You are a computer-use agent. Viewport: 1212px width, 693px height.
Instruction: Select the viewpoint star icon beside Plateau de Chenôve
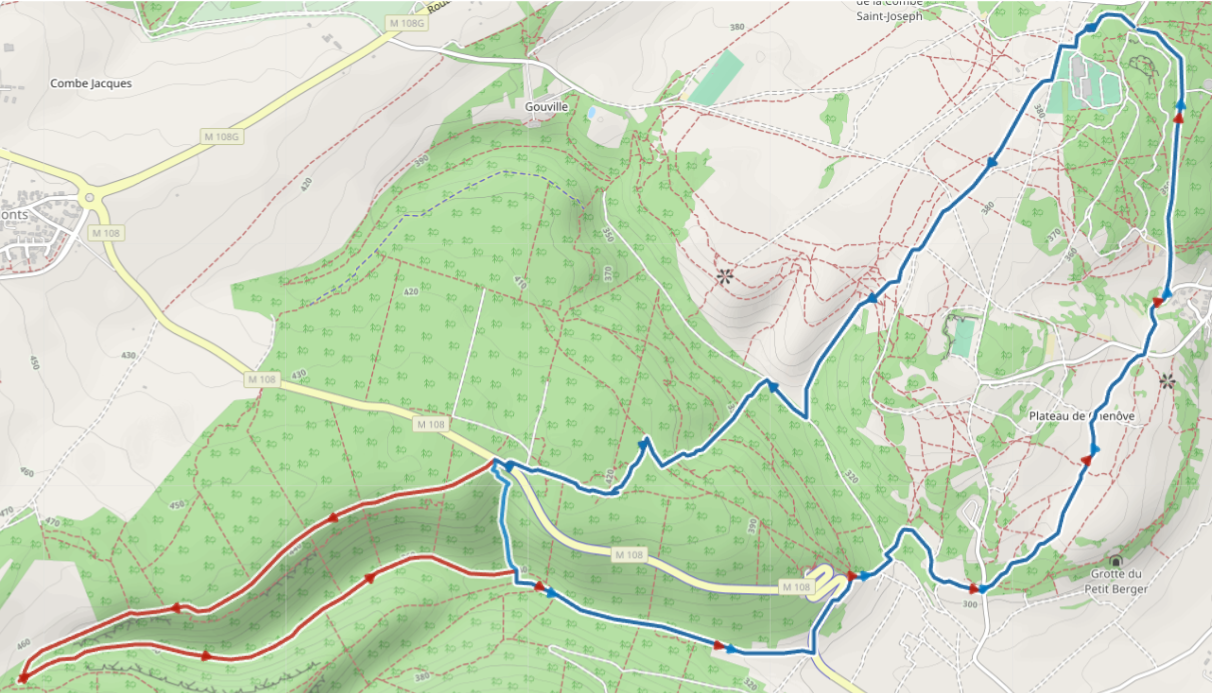pos(1166,380)
